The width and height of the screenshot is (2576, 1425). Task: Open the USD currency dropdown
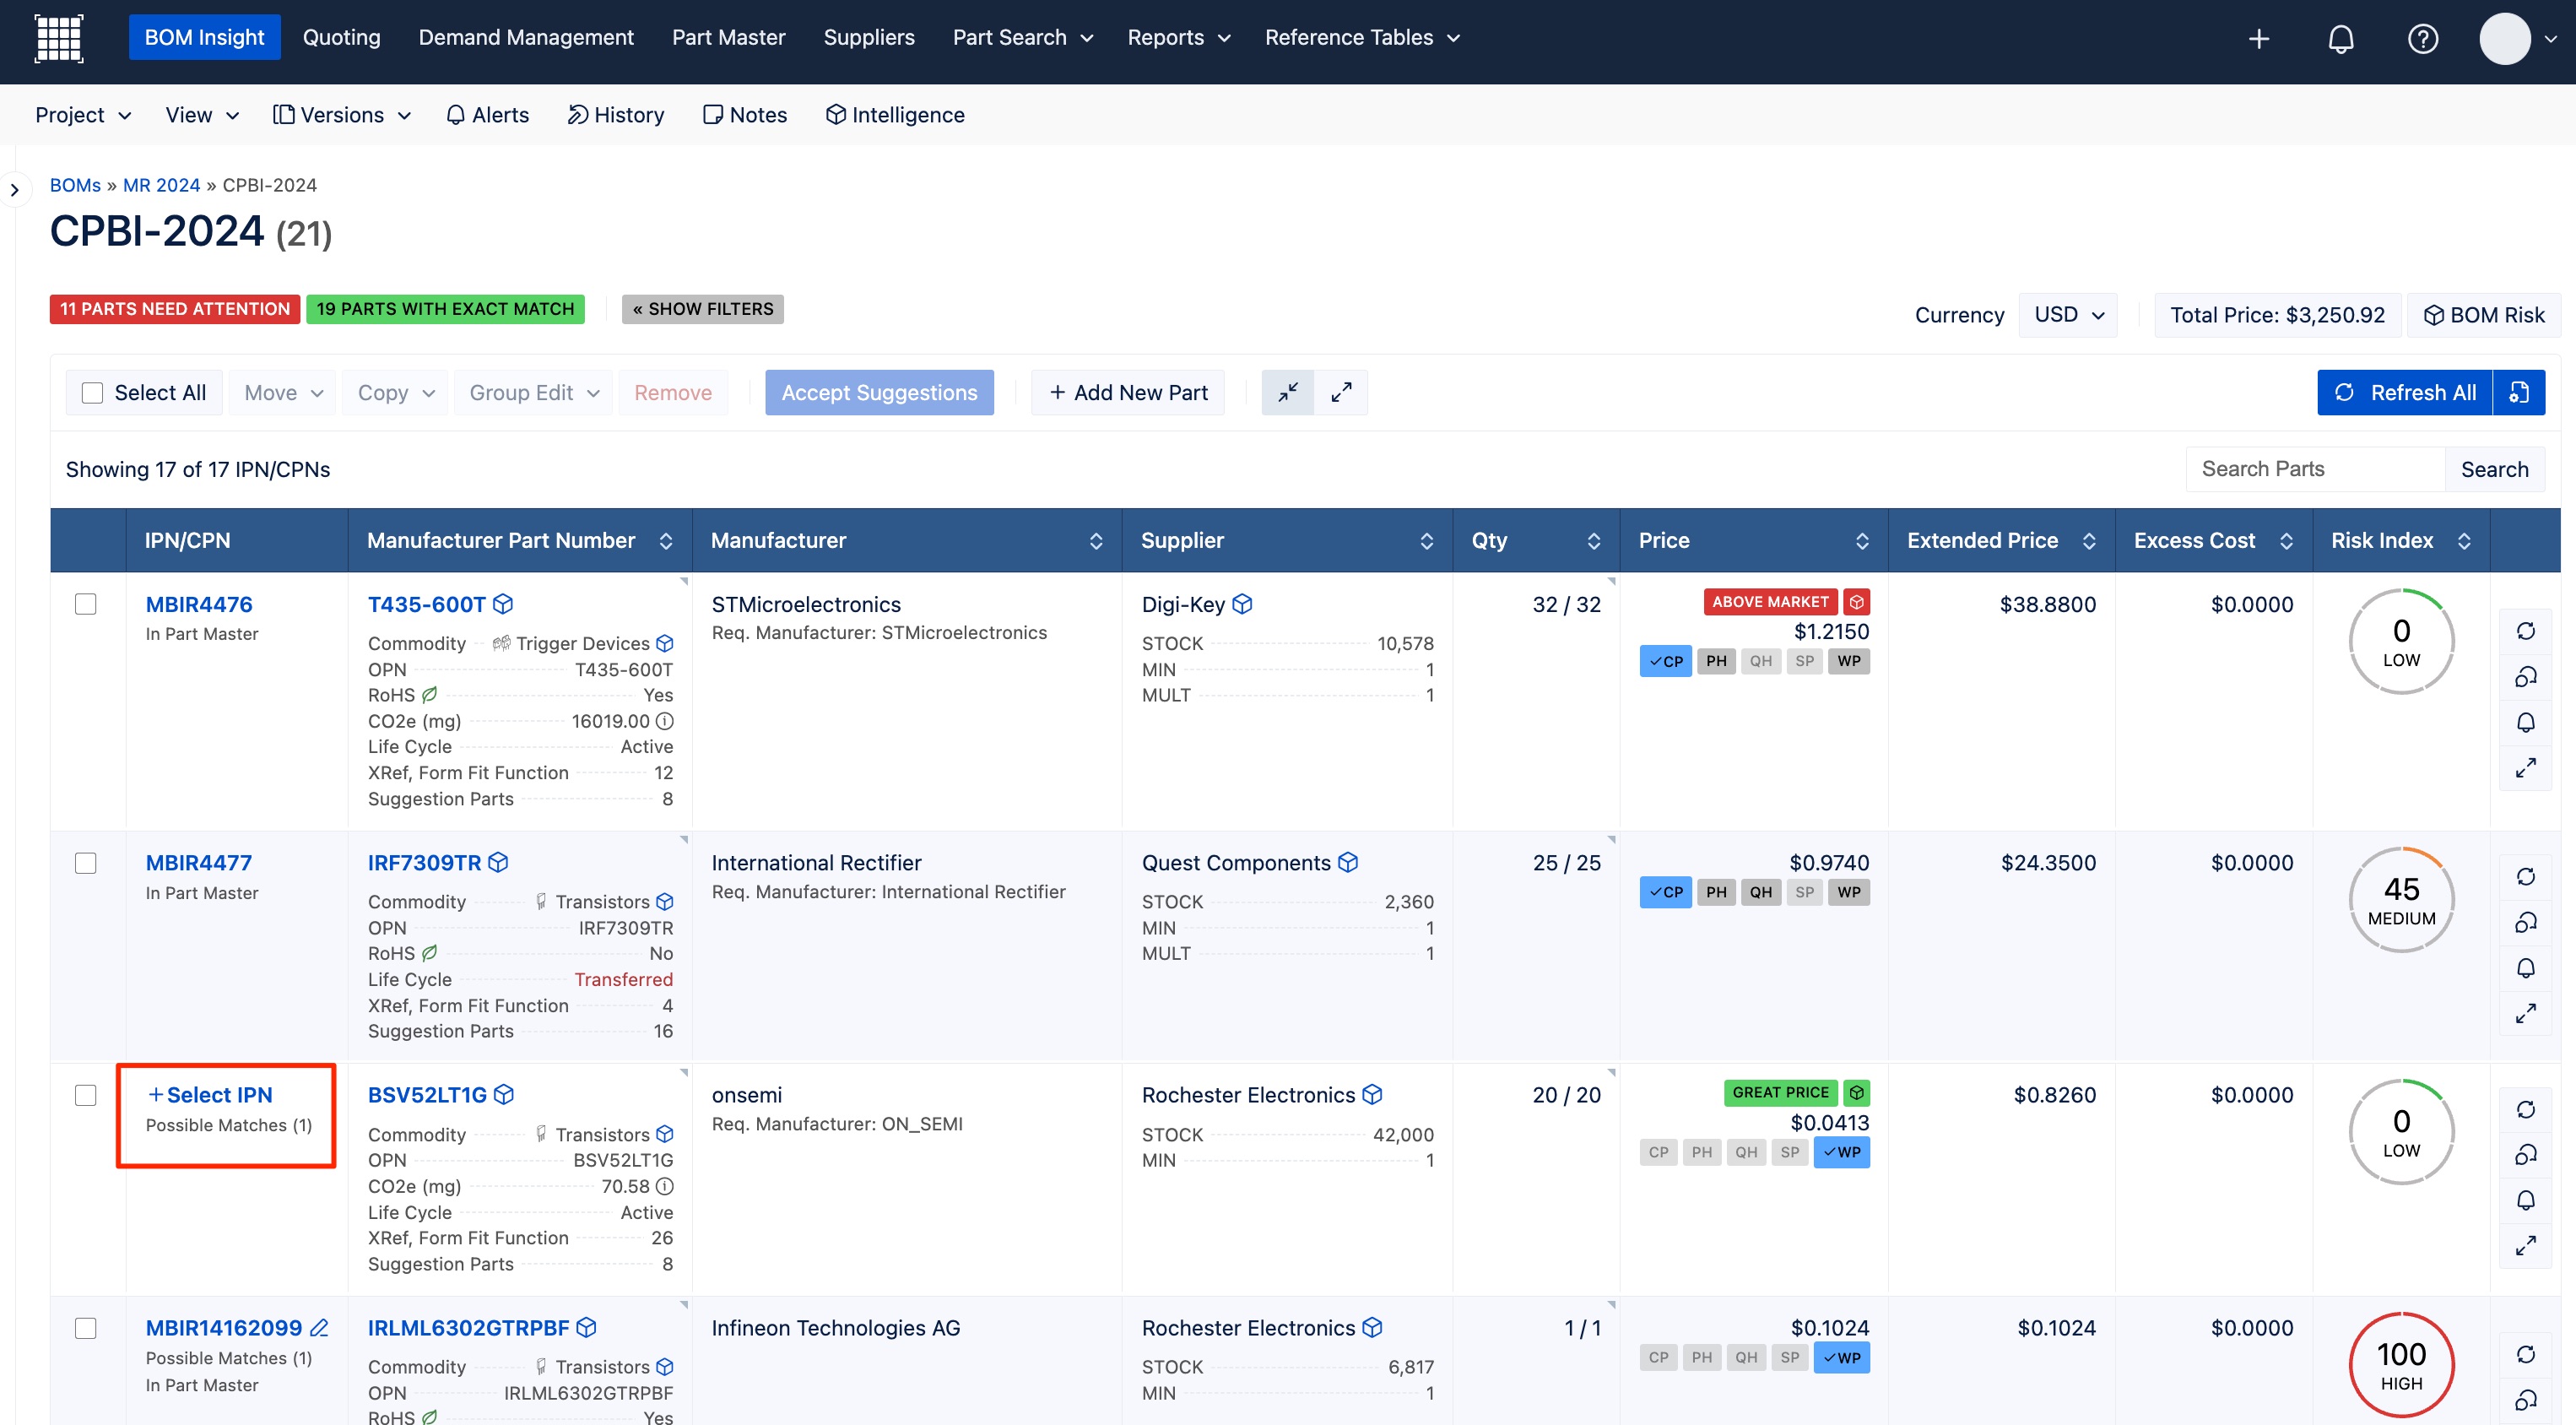coord(2068,315)
